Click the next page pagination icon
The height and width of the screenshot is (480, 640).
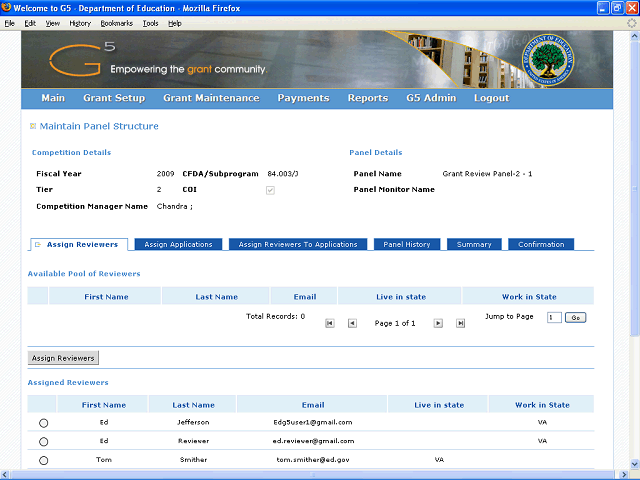coord(438,323)
